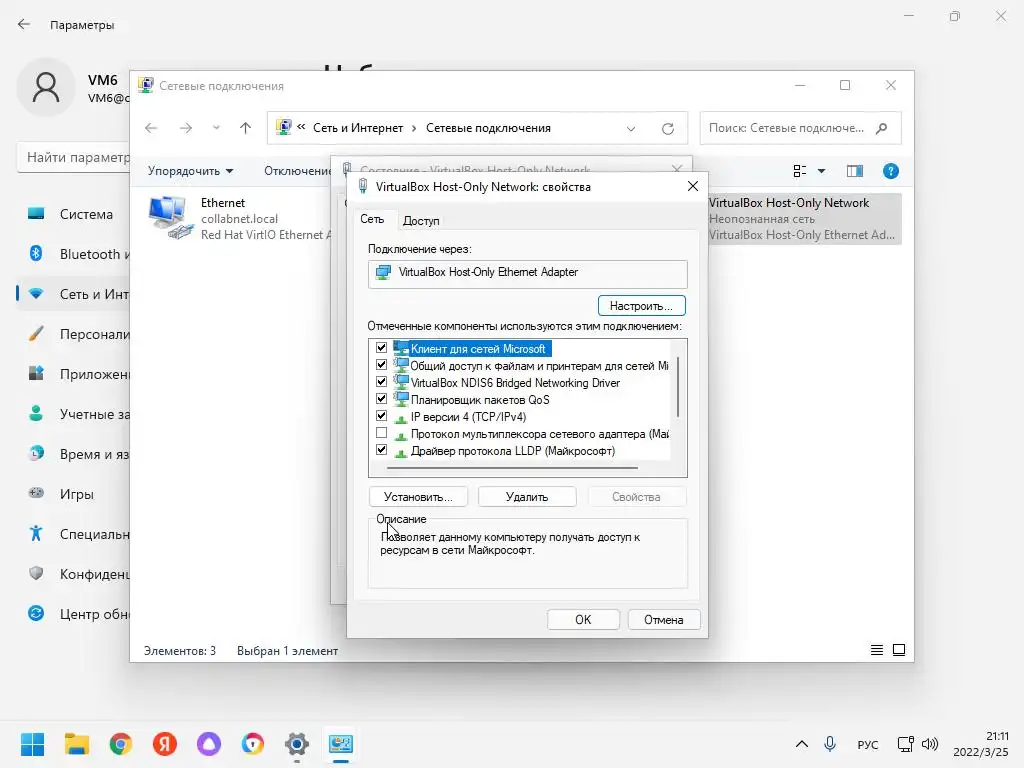Change view layout icon

[799, 171]
